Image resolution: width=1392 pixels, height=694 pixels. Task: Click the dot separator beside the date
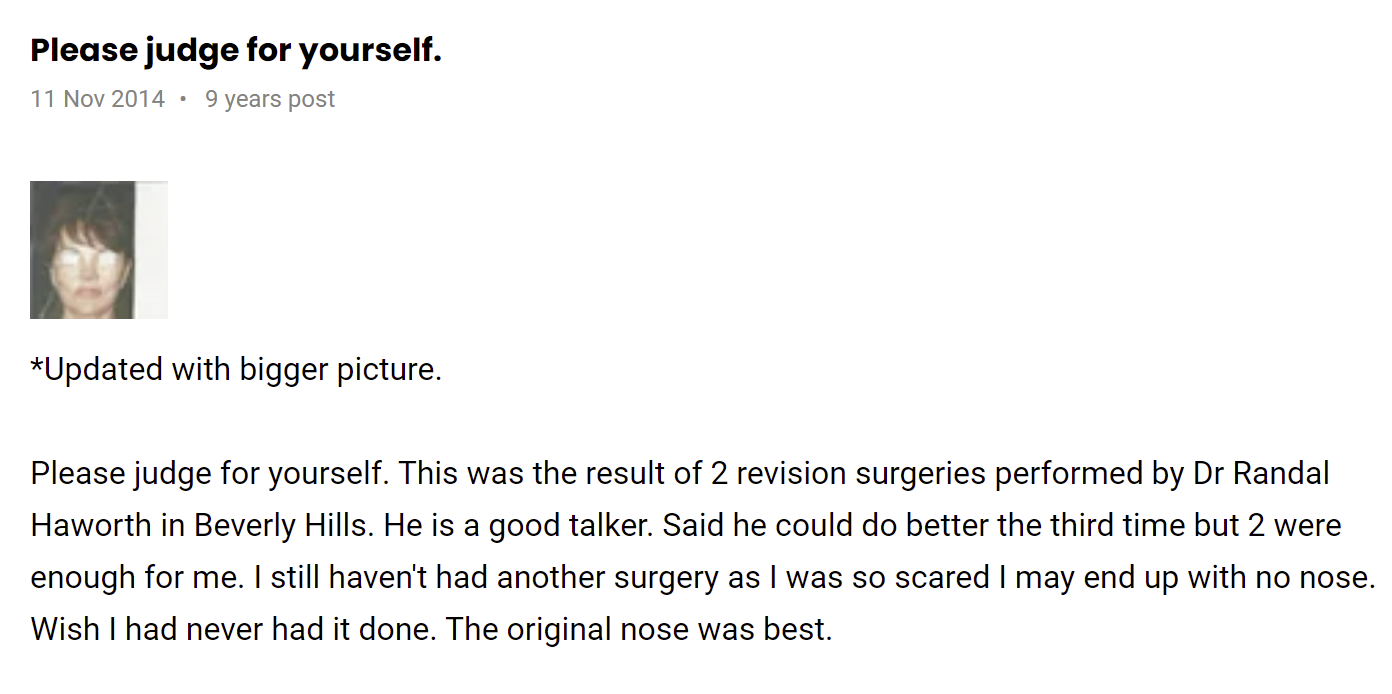pos(184,99)
